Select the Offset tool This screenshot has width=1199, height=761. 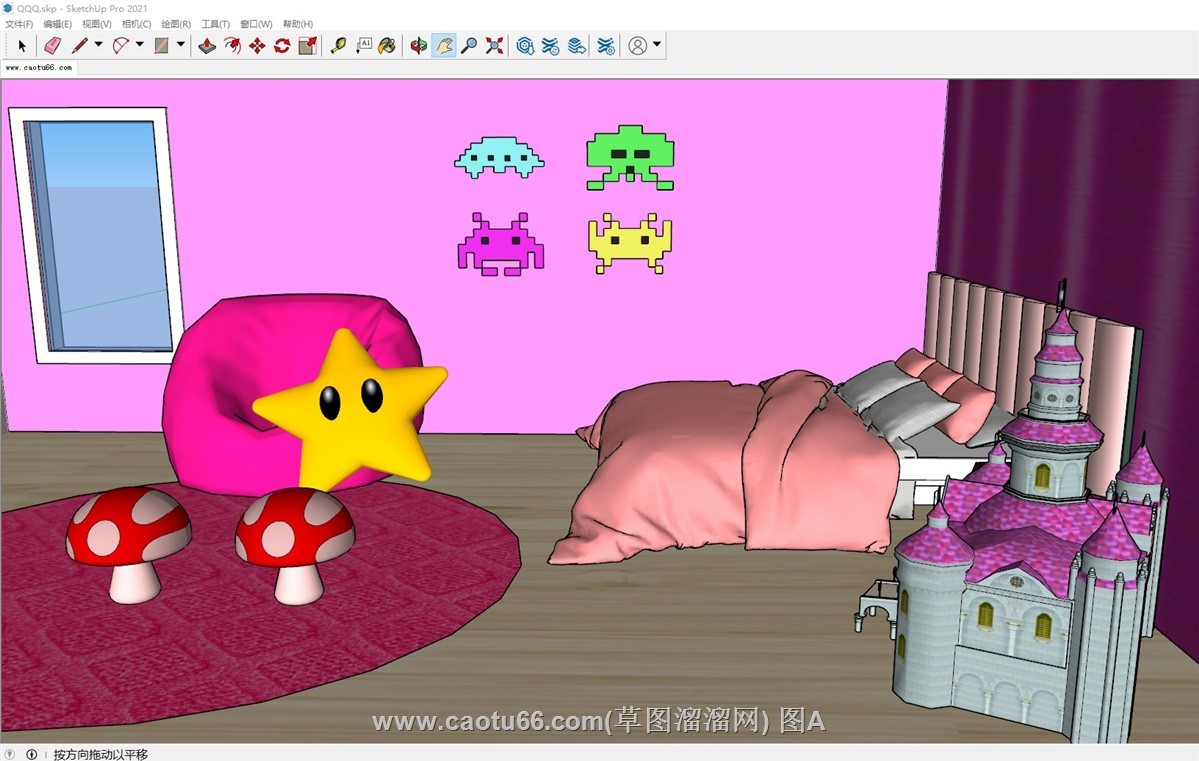click(x=232, y=46)
